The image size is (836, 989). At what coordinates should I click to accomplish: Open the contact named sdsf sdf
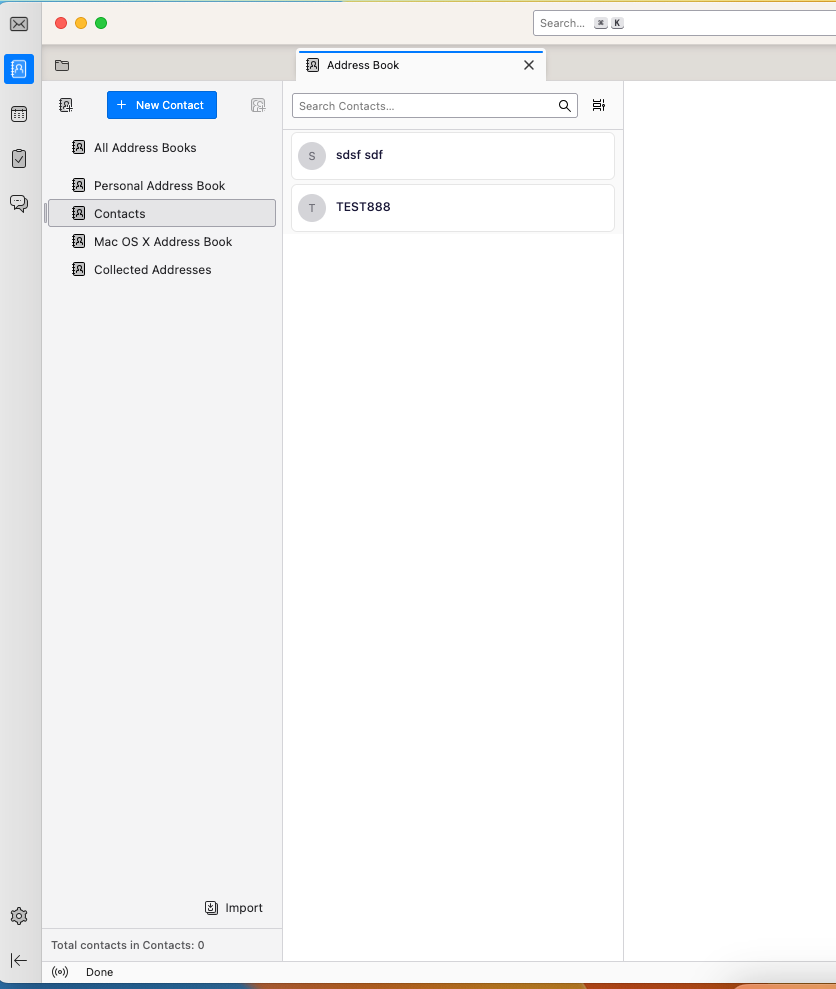tap(452, 155)
